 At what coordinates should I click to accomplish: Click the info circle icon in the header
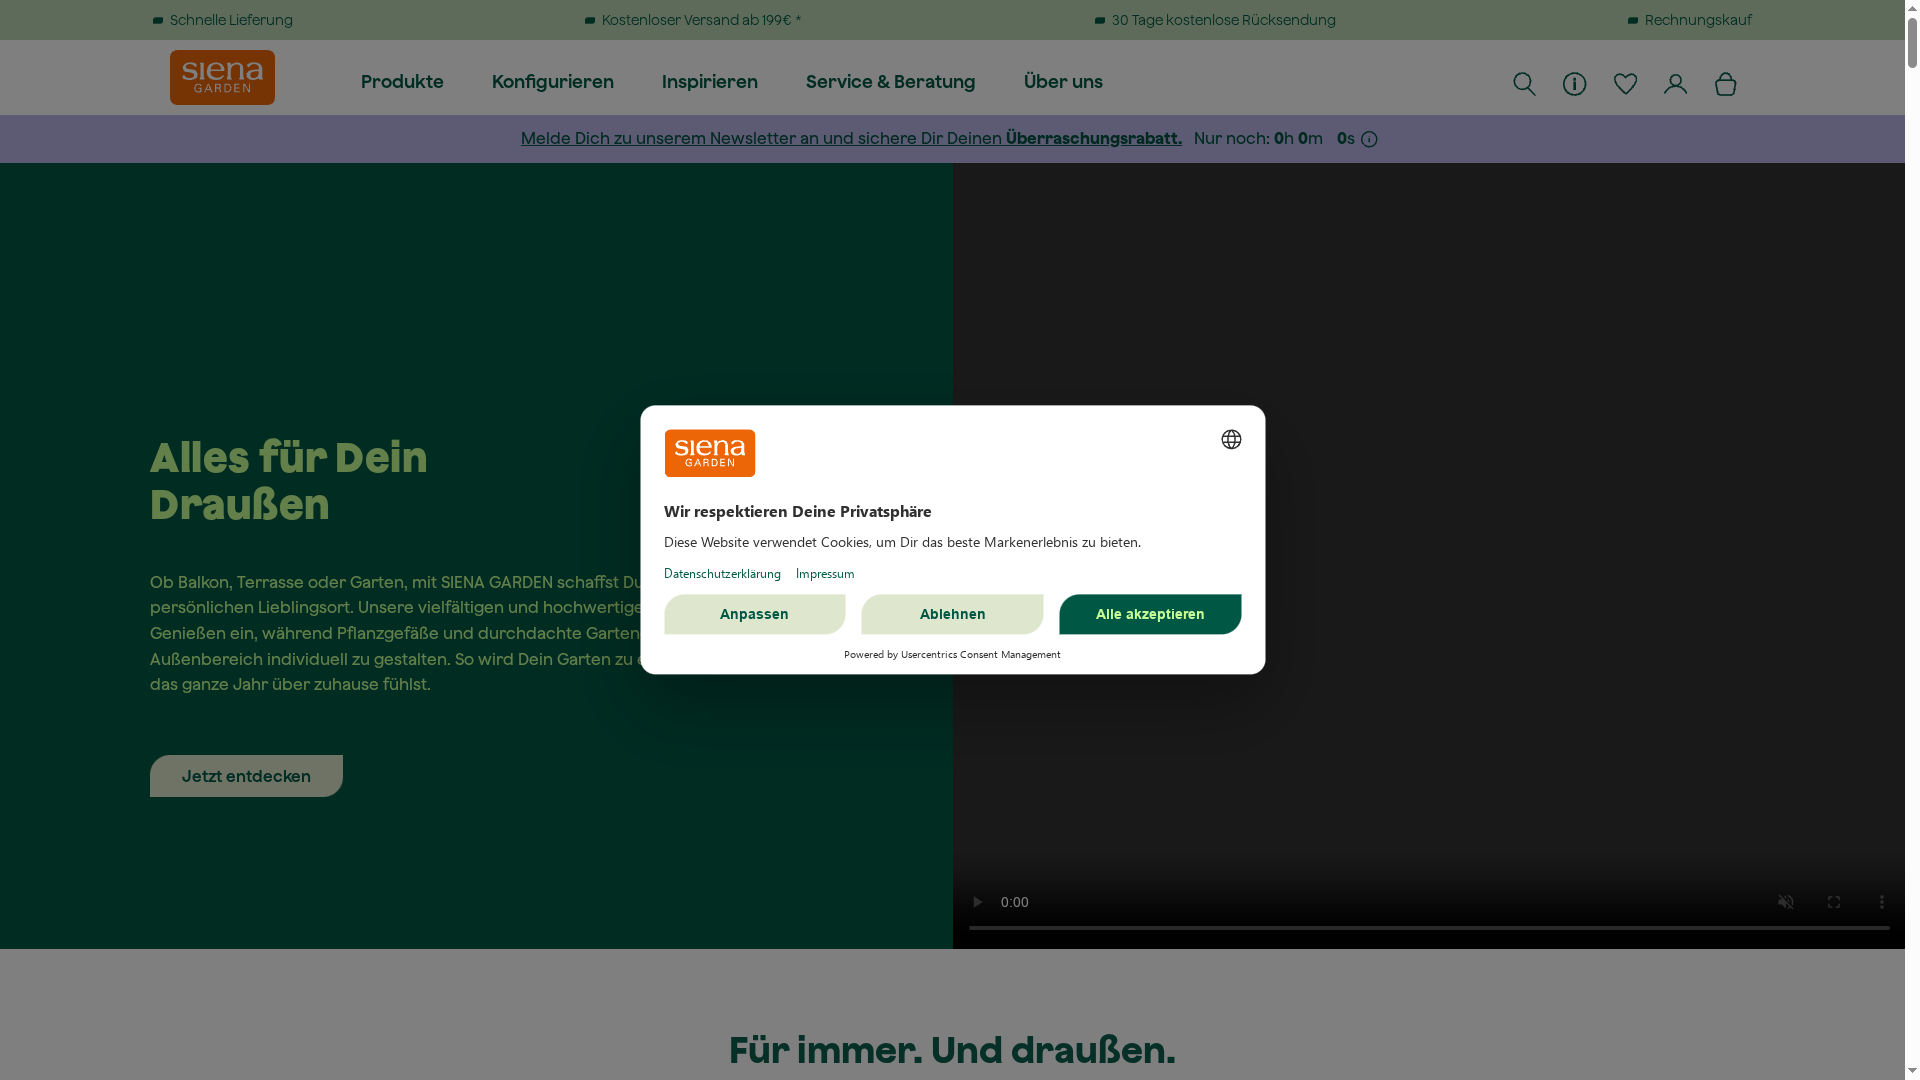coord(1574,84)
